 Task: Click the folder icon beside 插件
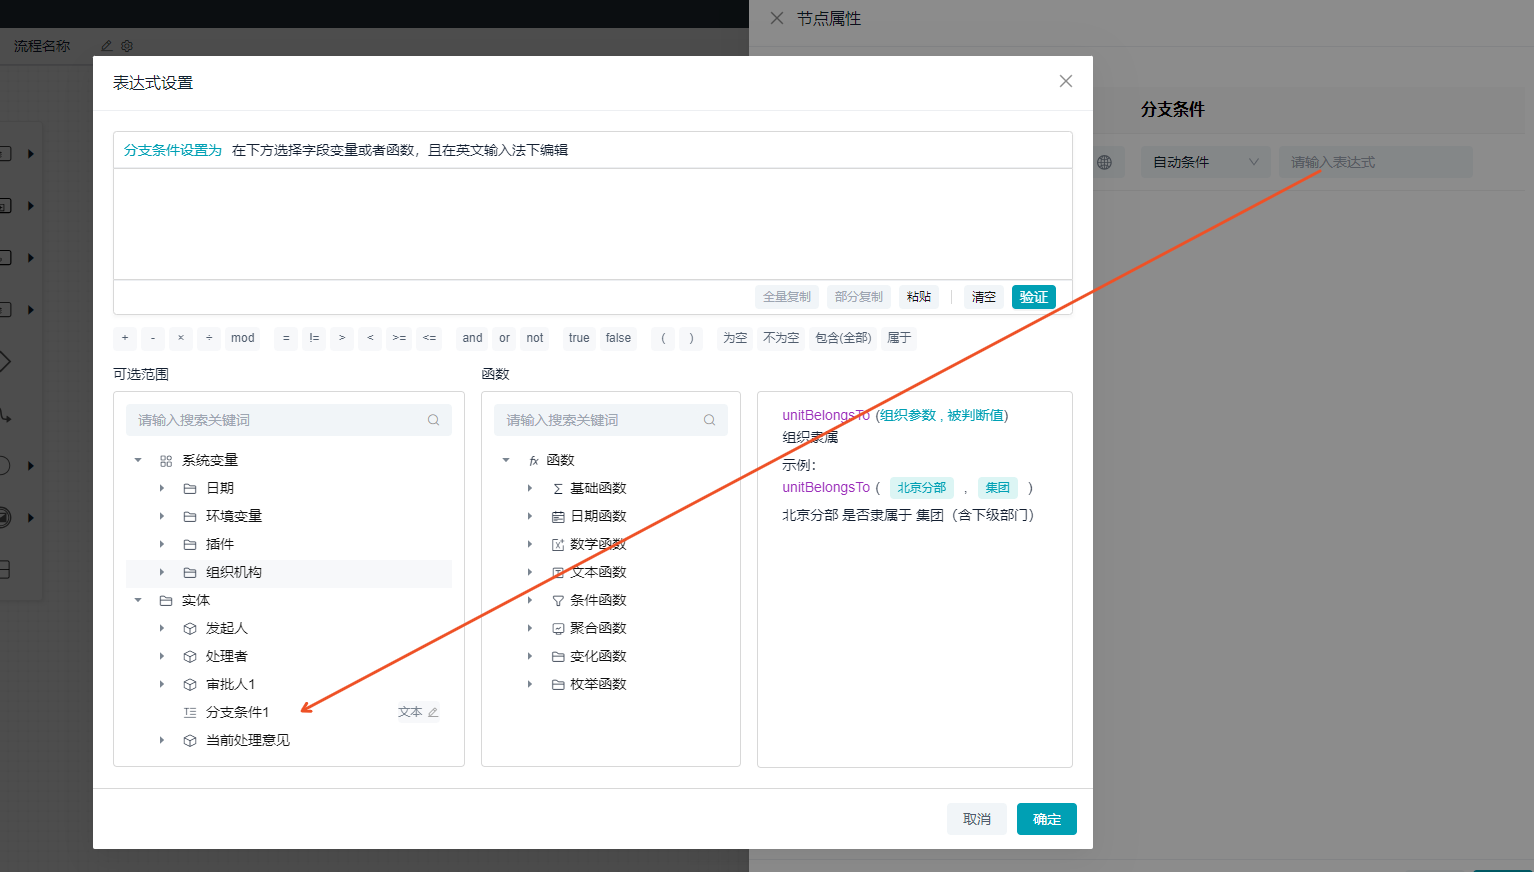coord(190,544)
